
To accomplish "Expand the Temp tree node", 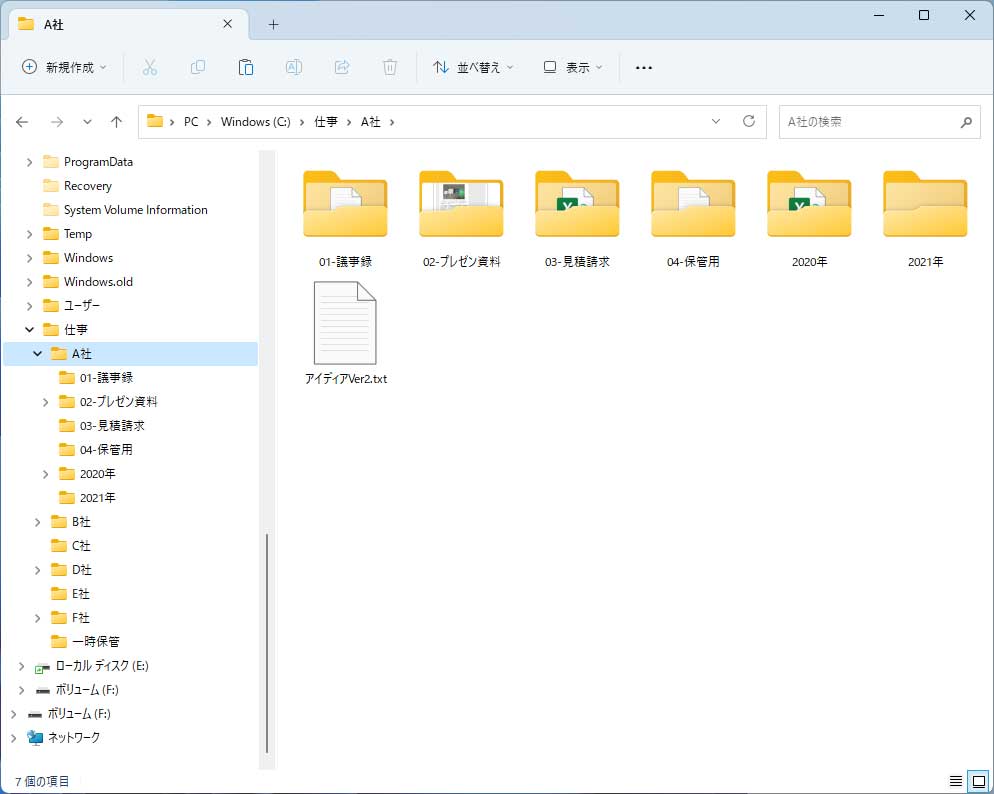I will pos(29,234).
